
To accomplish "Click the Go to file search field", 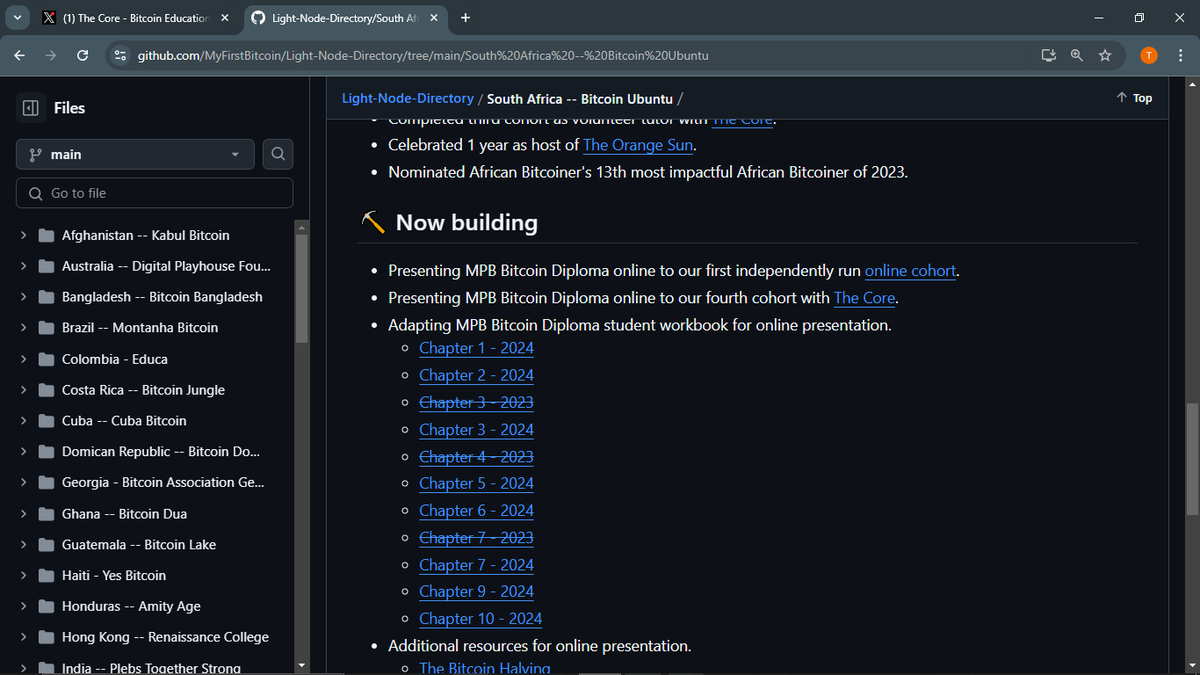I will (x=155, y=193).
